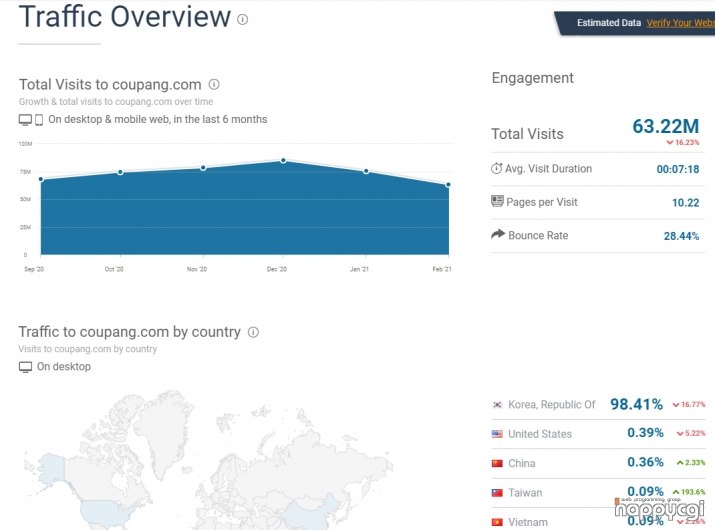
Task: Click the info icon beside Traffic Overview
Action: pyautogui.click(x=243, y=19)
